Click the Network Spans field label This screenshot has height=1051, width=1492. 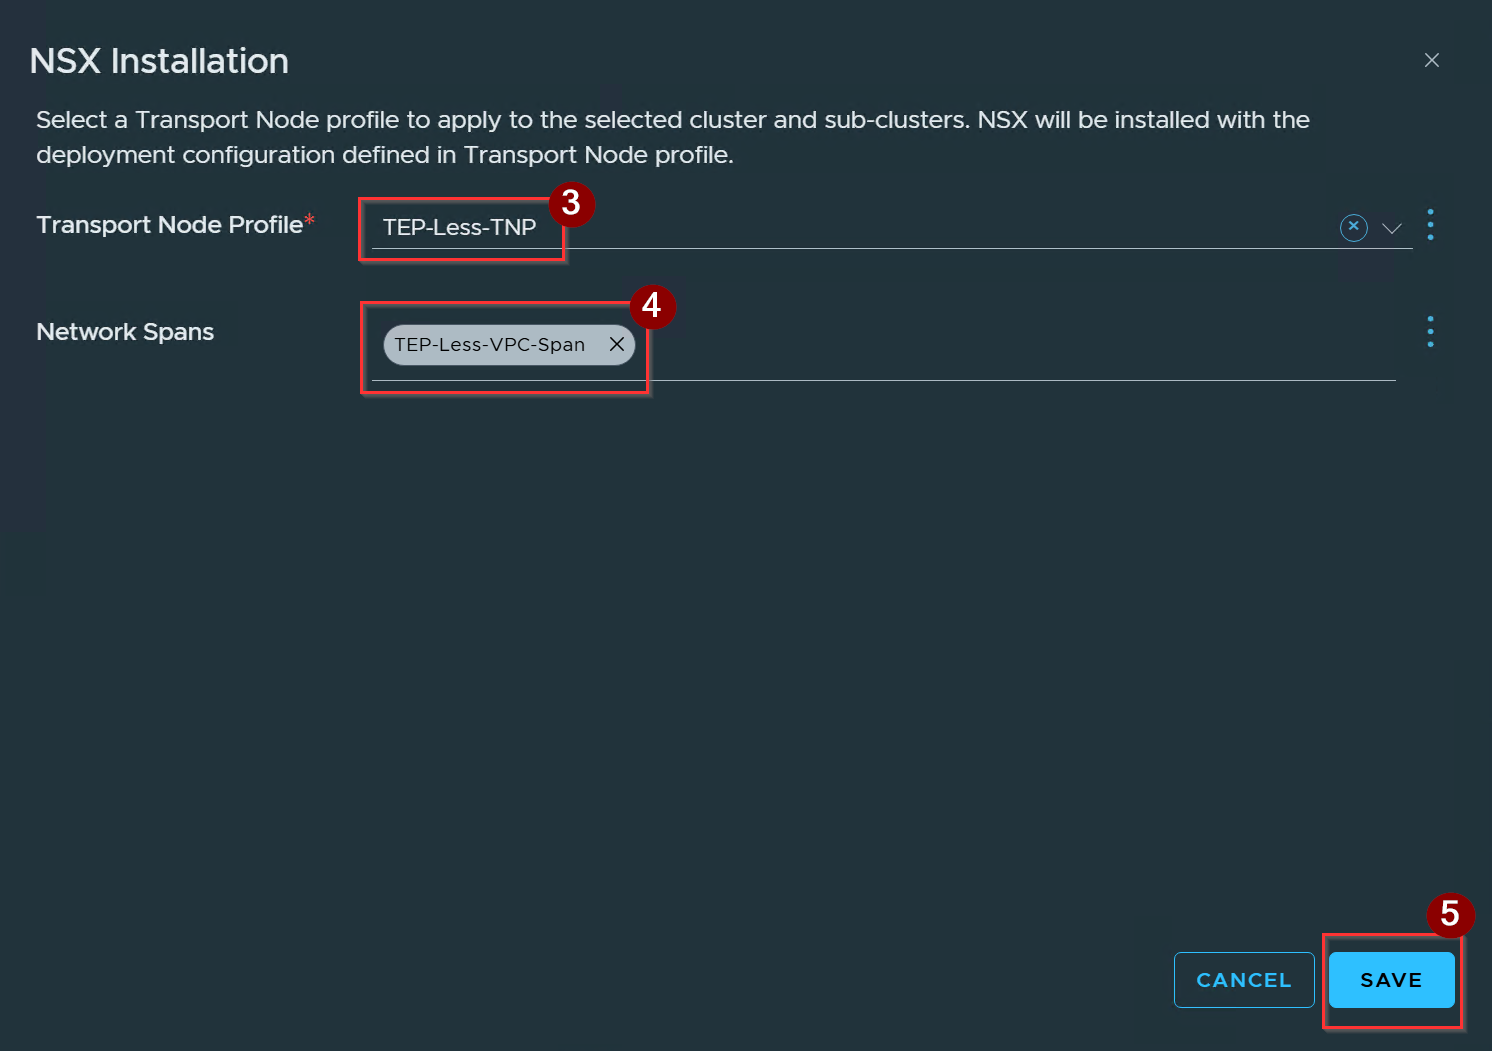click(x=125, y=332)
